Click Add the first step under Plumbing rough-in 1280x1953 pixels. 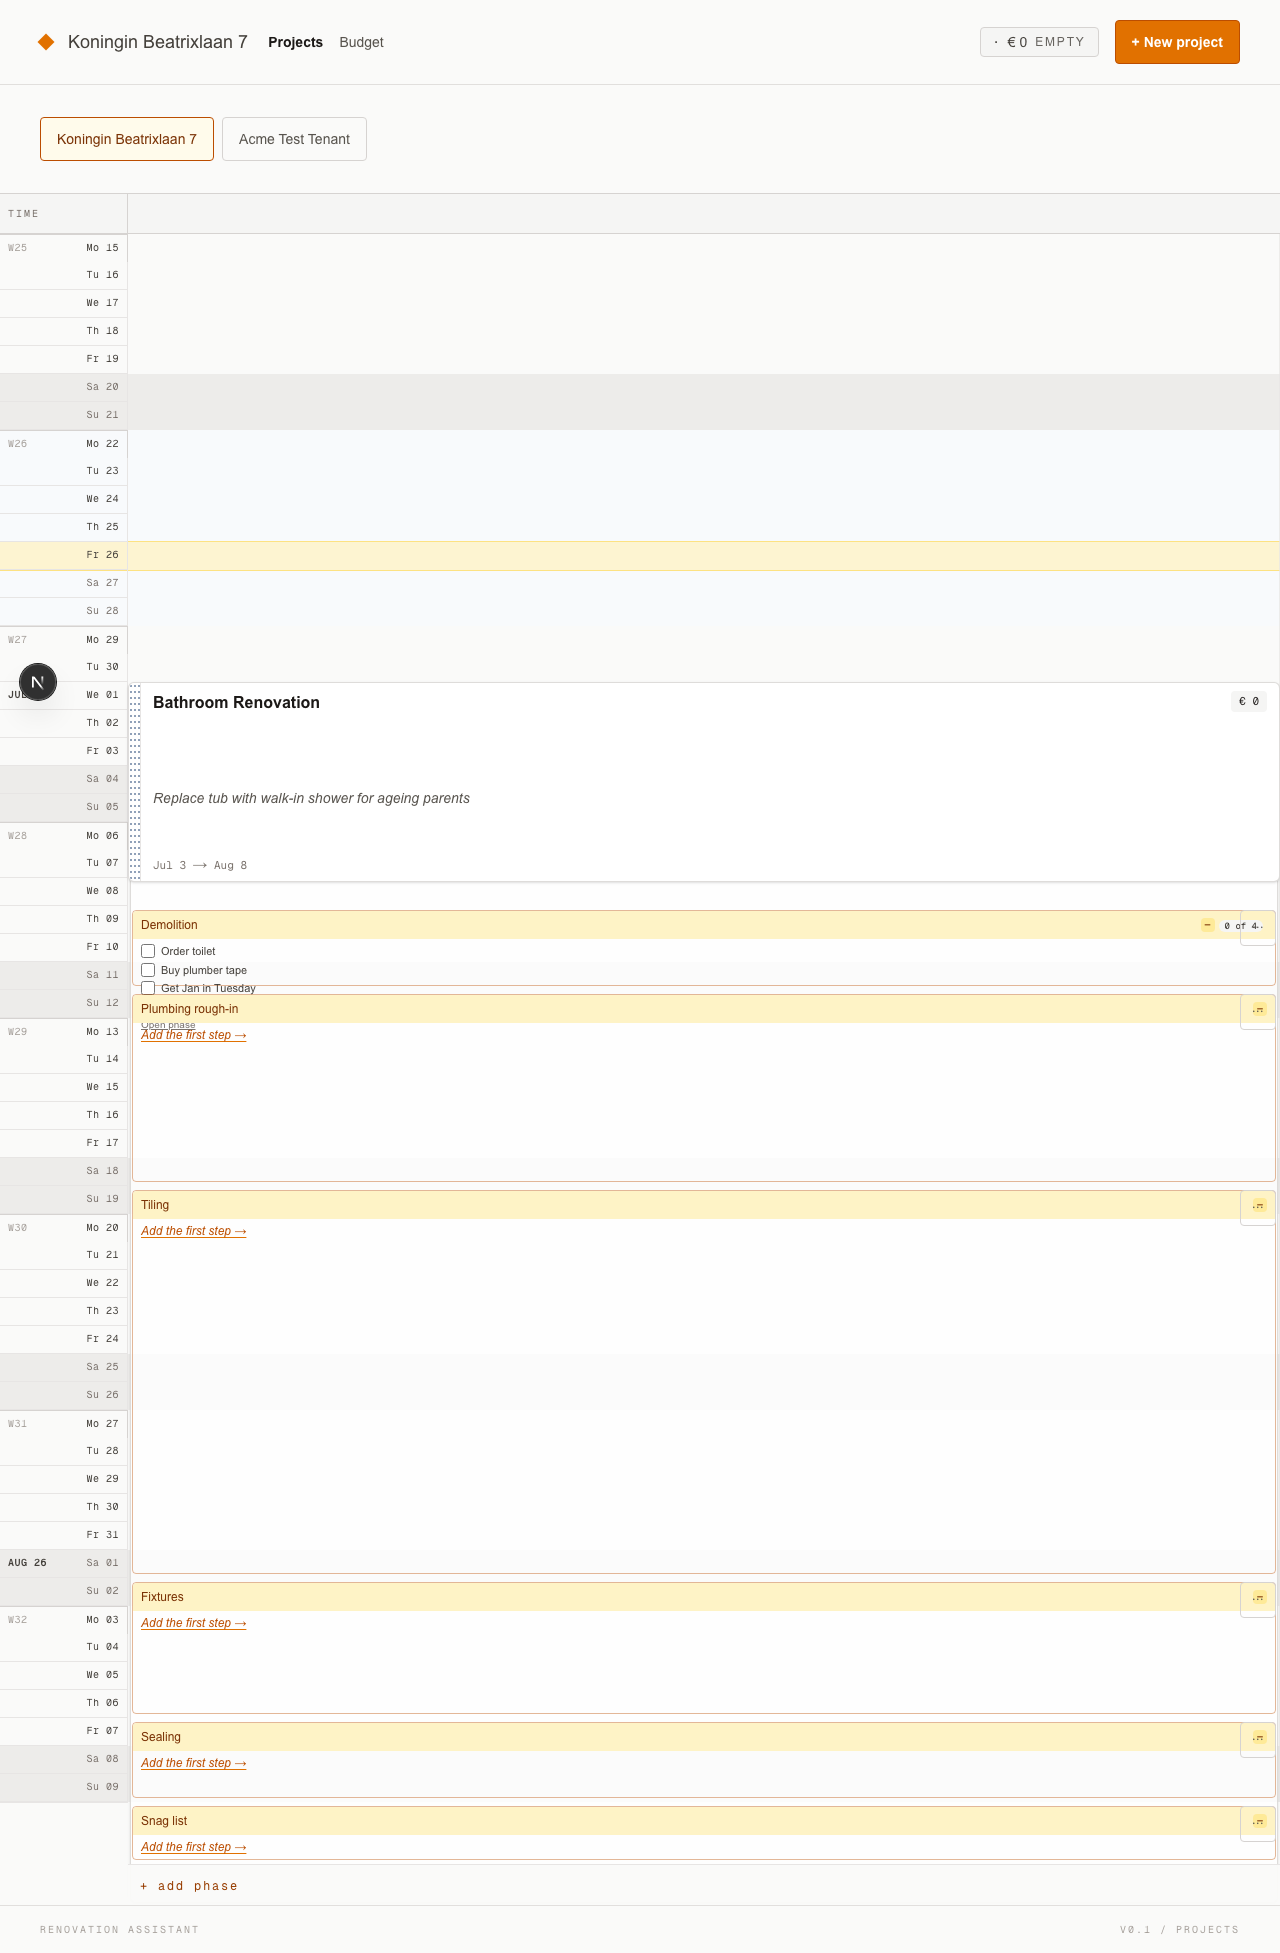coord(193,1035)
